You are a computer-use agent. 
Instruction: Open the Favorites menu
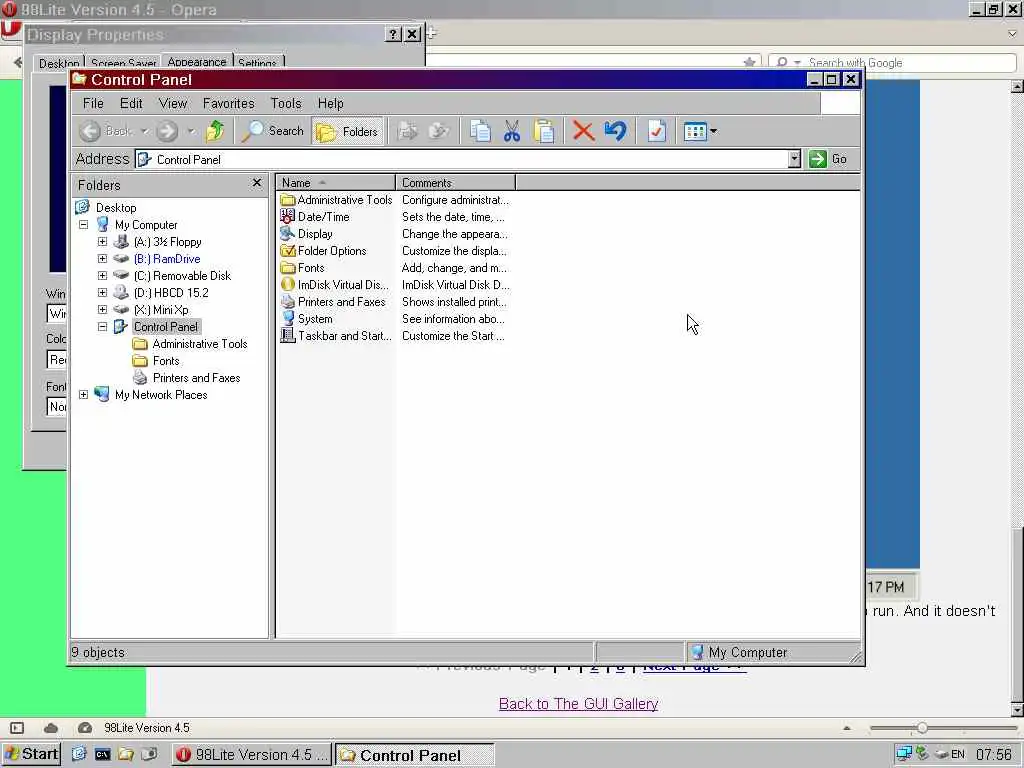tap(229, 103)
